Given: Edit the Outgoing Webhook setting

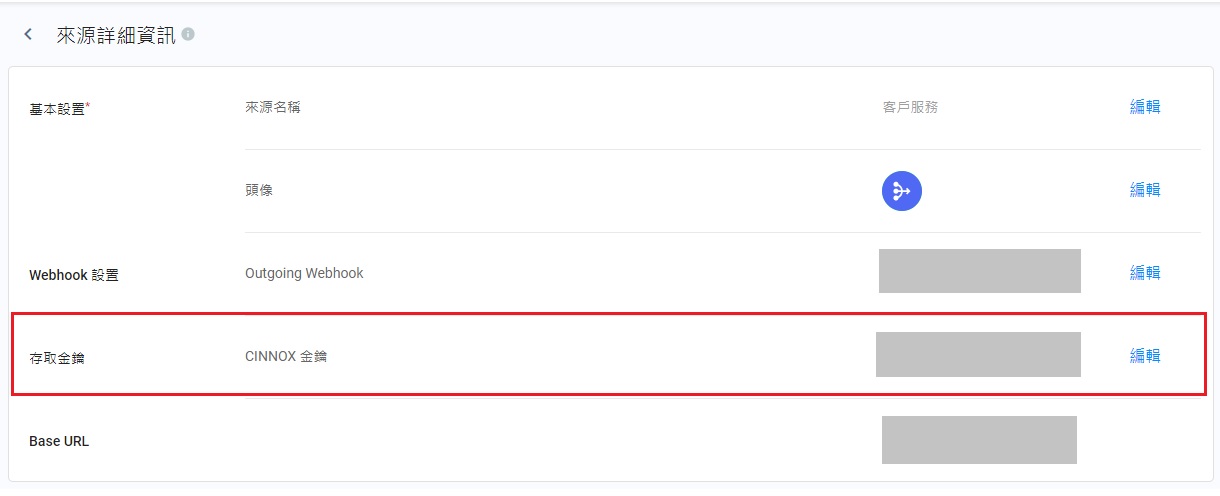Looking at the screenshot, I should (x=1145, y=272).
